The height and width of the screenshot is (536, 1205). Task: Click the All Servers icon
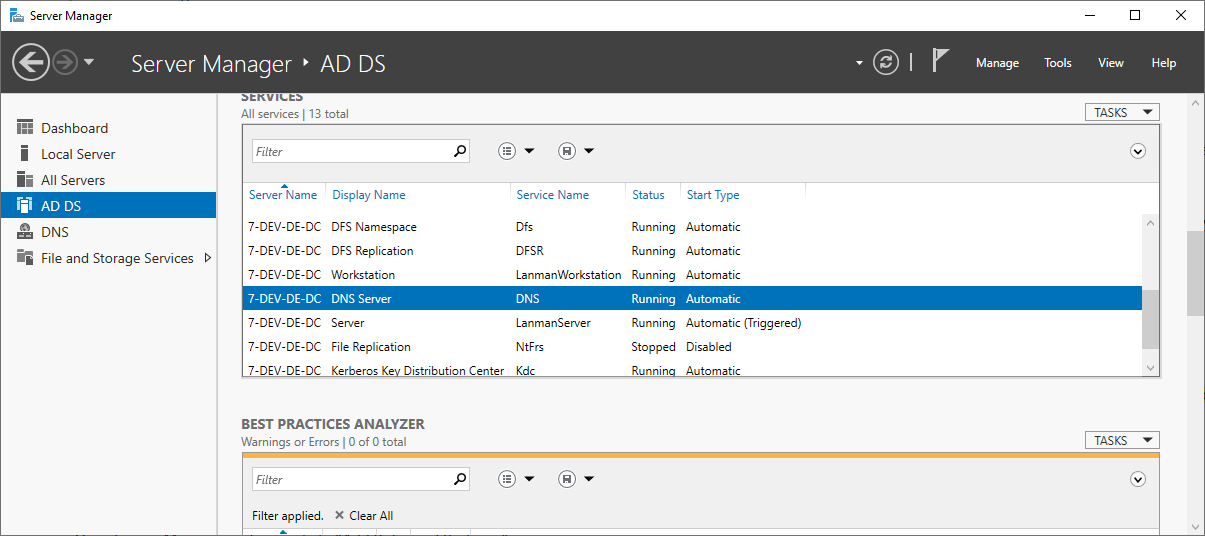click(25, 180)
